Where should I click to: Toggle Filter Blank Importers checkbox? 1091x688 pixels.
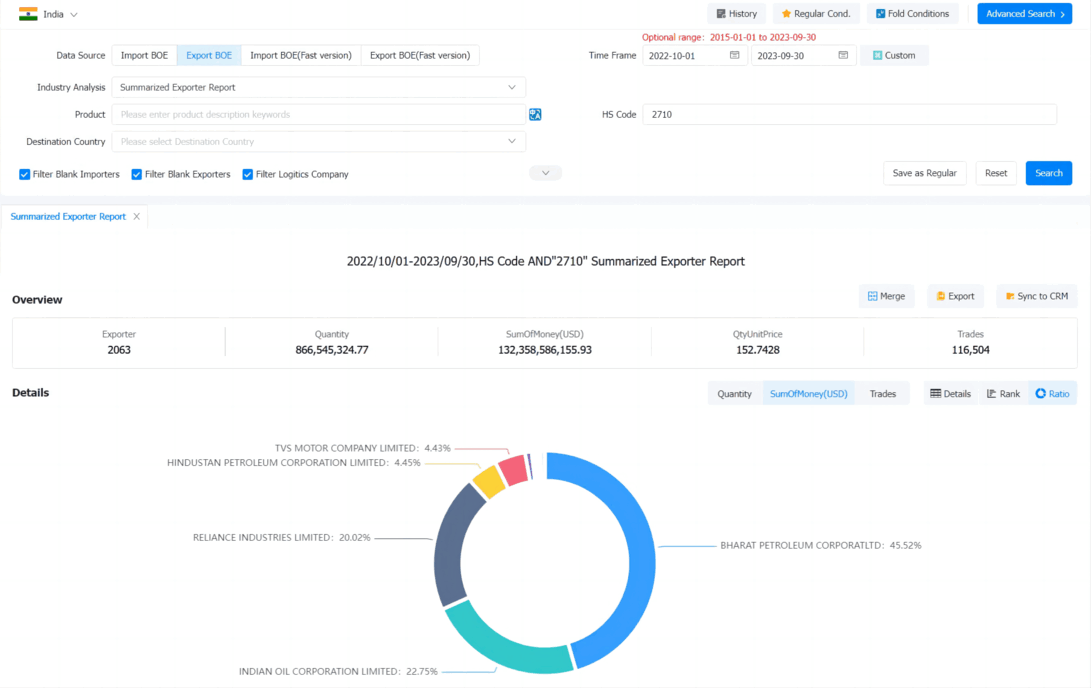(24, 174)
